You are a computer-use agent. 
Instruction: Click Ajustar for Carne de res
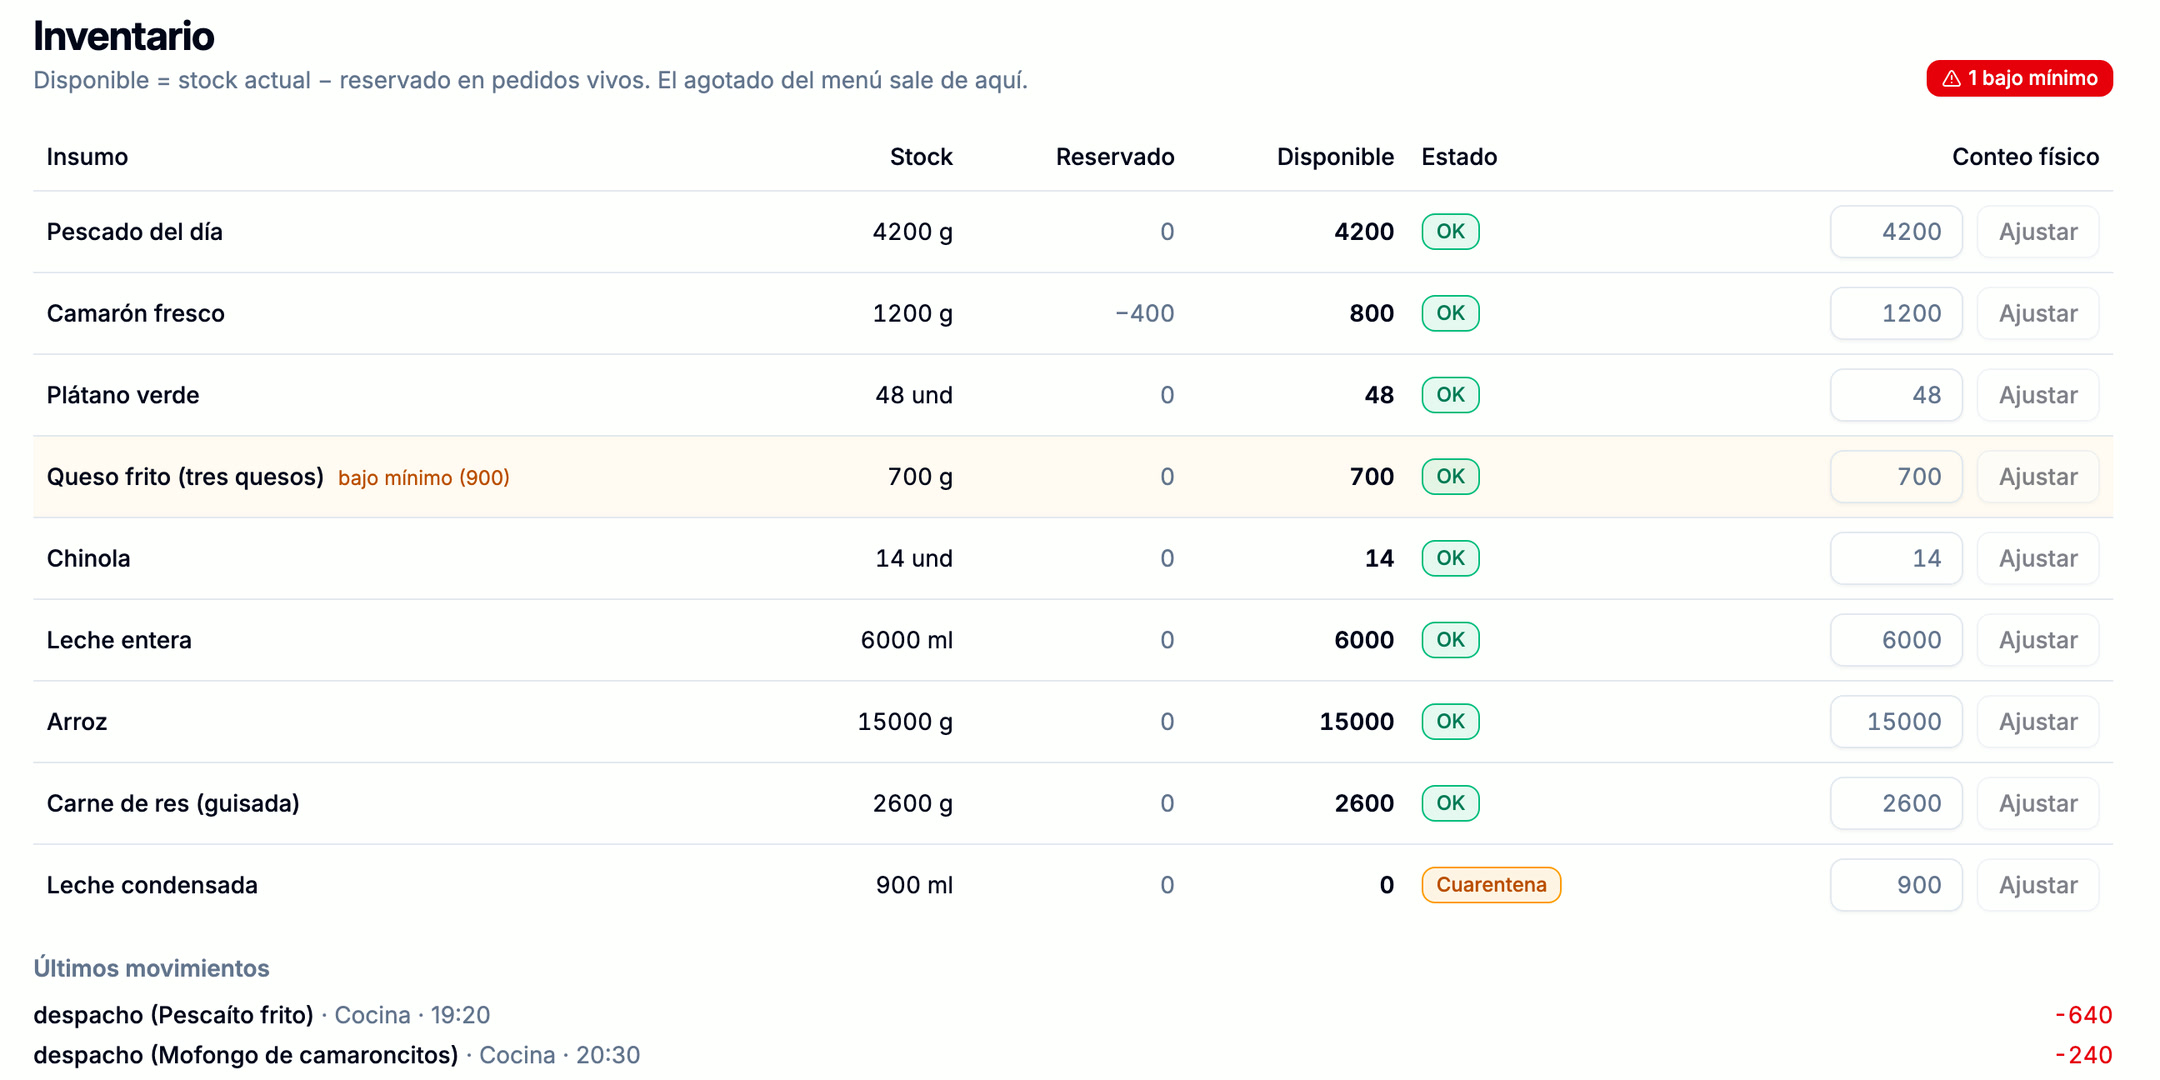click(x=2038, y=804)
